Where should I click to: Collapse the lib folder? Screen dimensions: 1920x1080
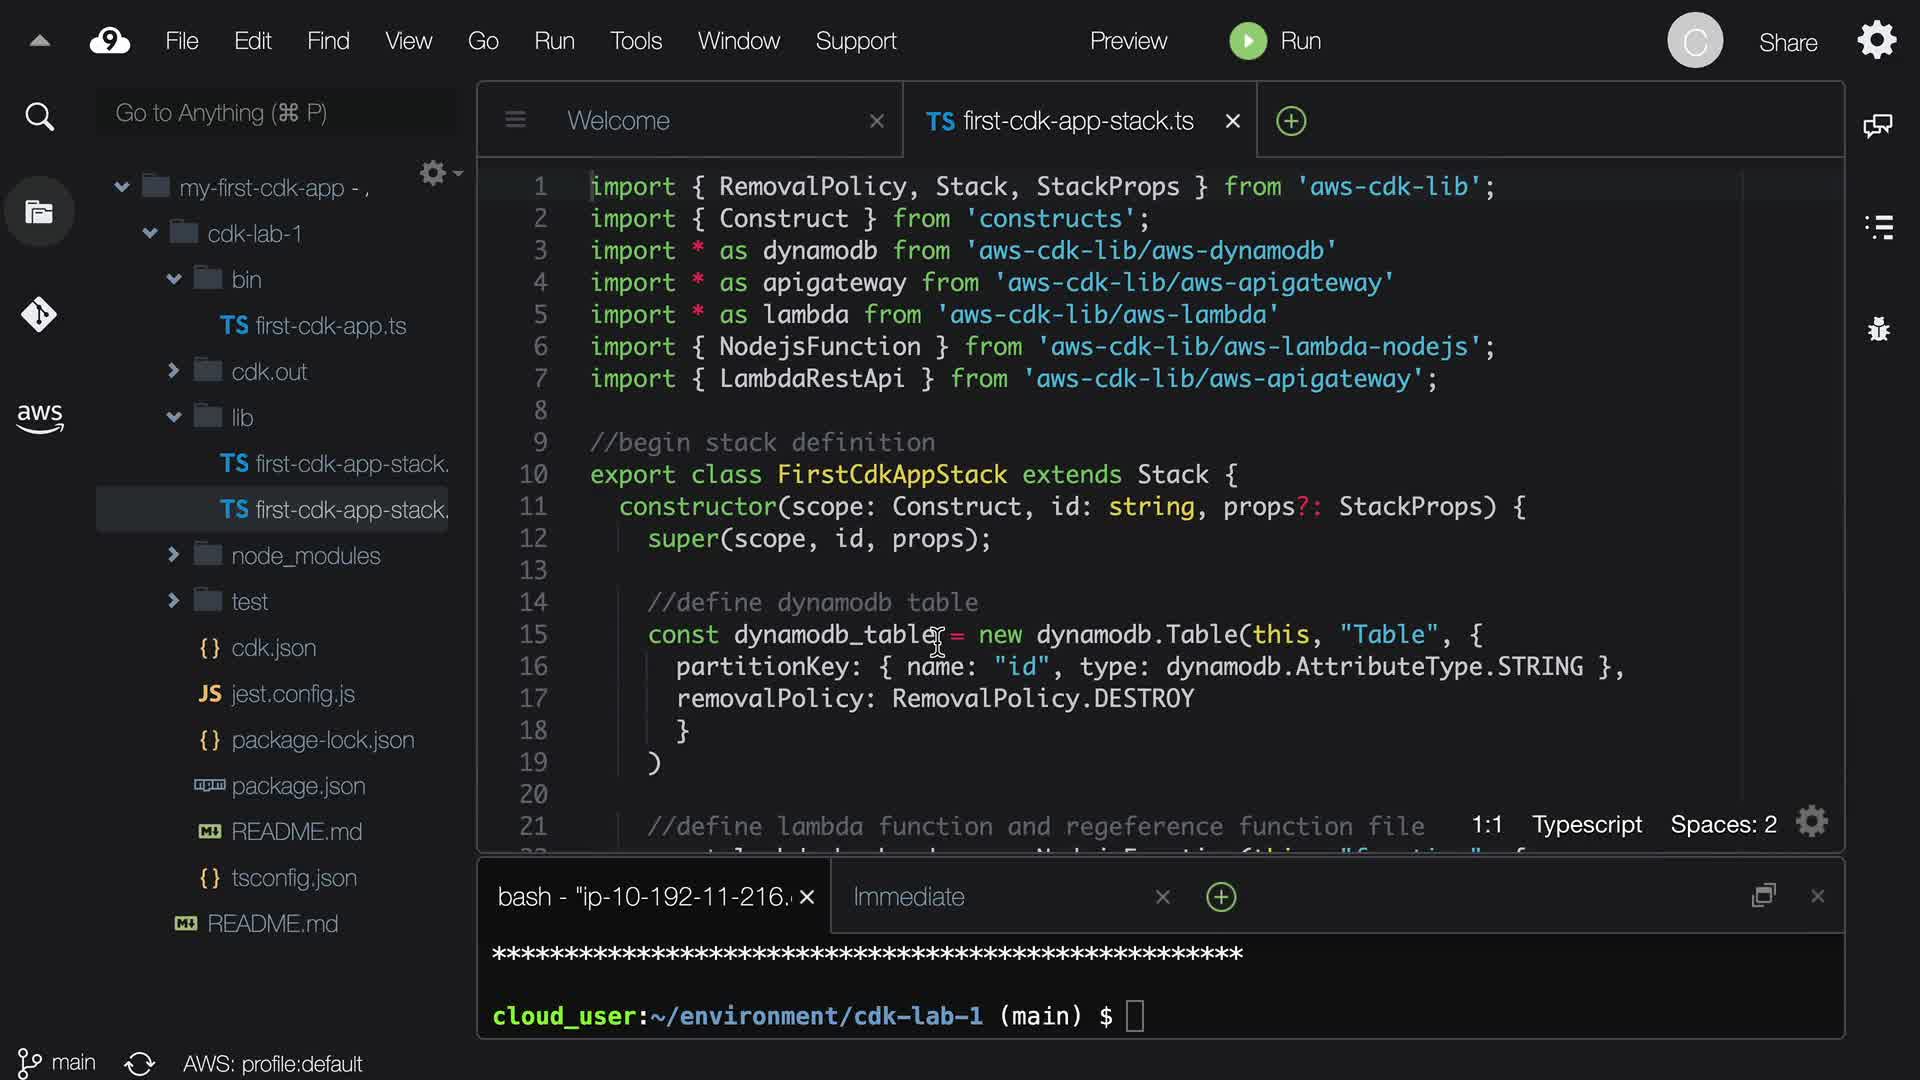tap(173, 417)
